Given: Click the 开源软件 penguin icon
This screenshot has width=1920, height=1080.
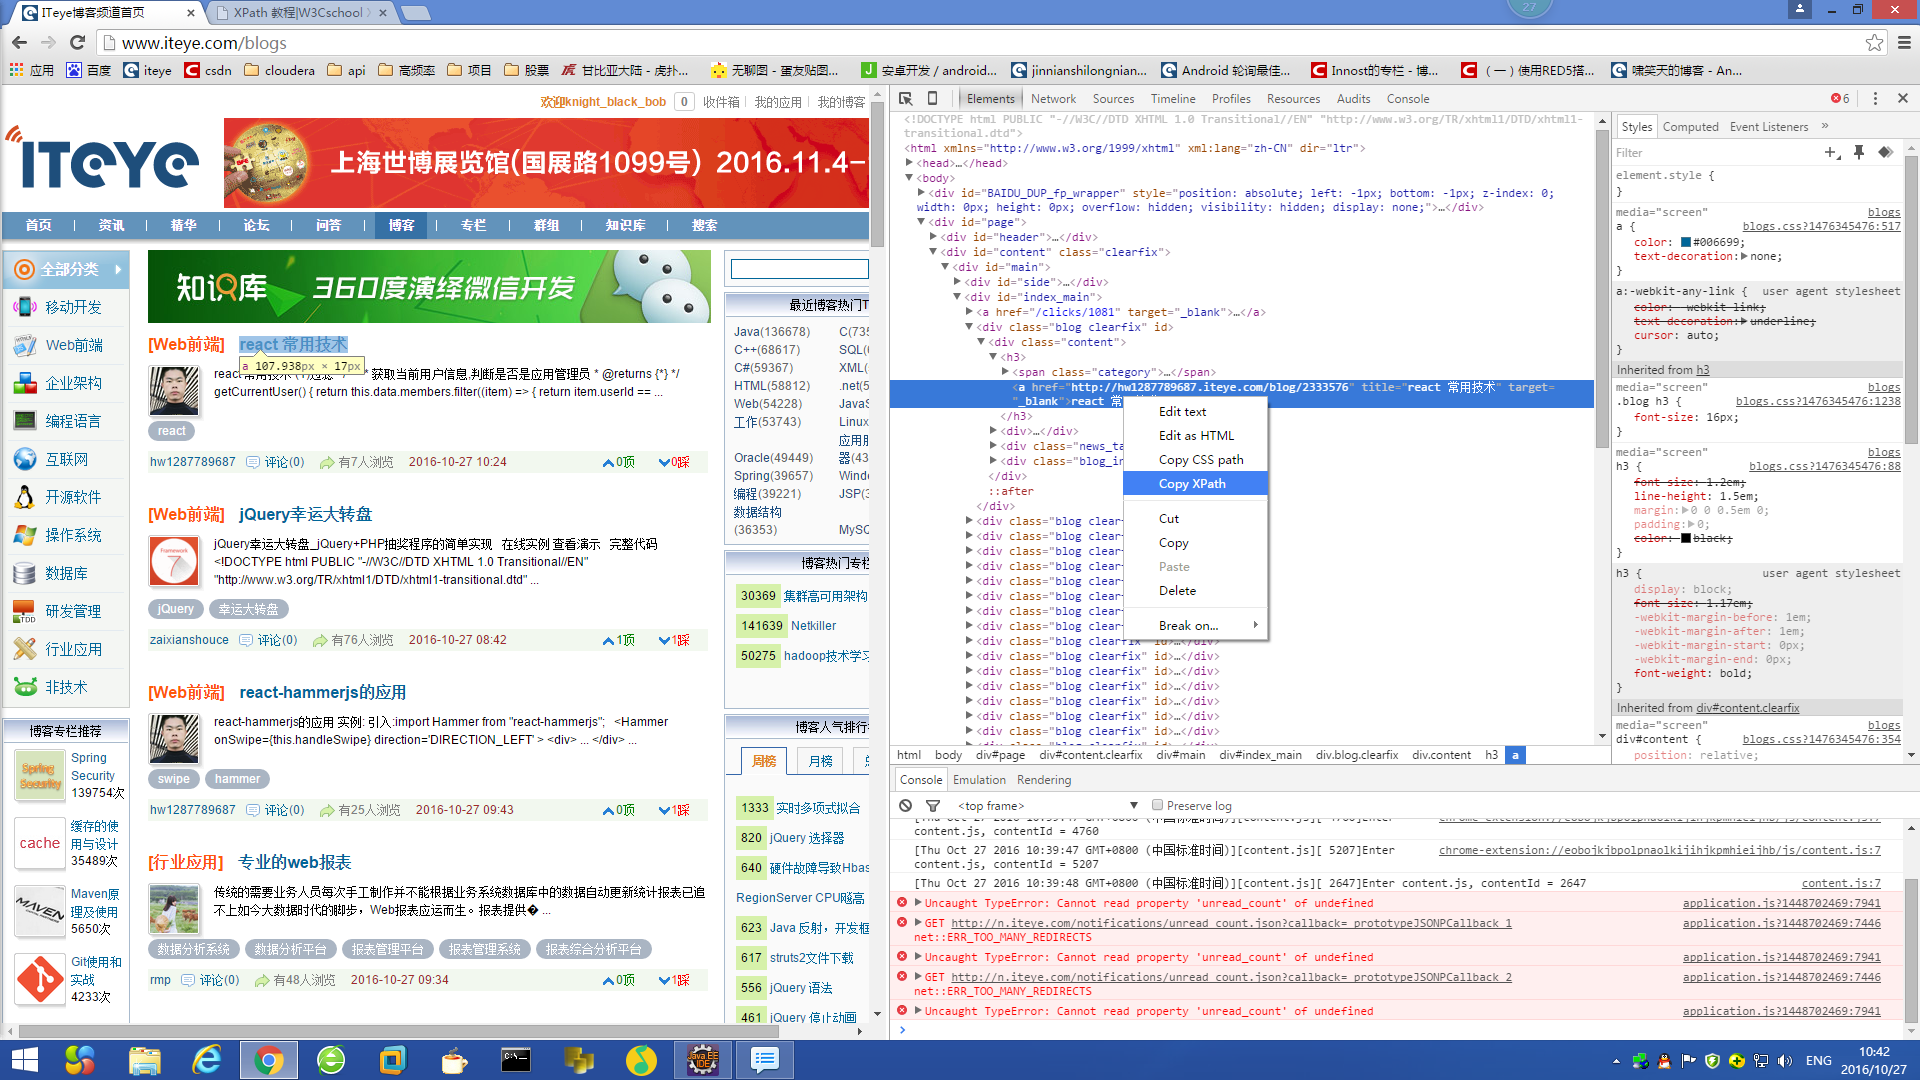Looking at the screenshot, I should pos(25,497).
